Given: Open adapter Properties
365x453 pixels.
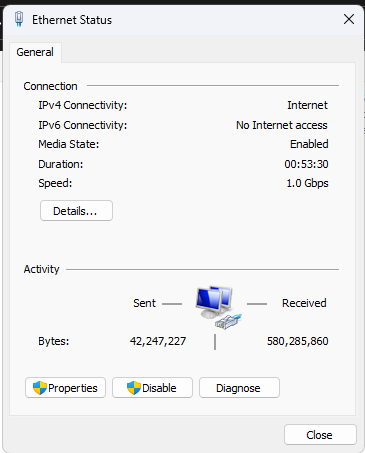Looking at the screenshot, I should coord(65,388).
